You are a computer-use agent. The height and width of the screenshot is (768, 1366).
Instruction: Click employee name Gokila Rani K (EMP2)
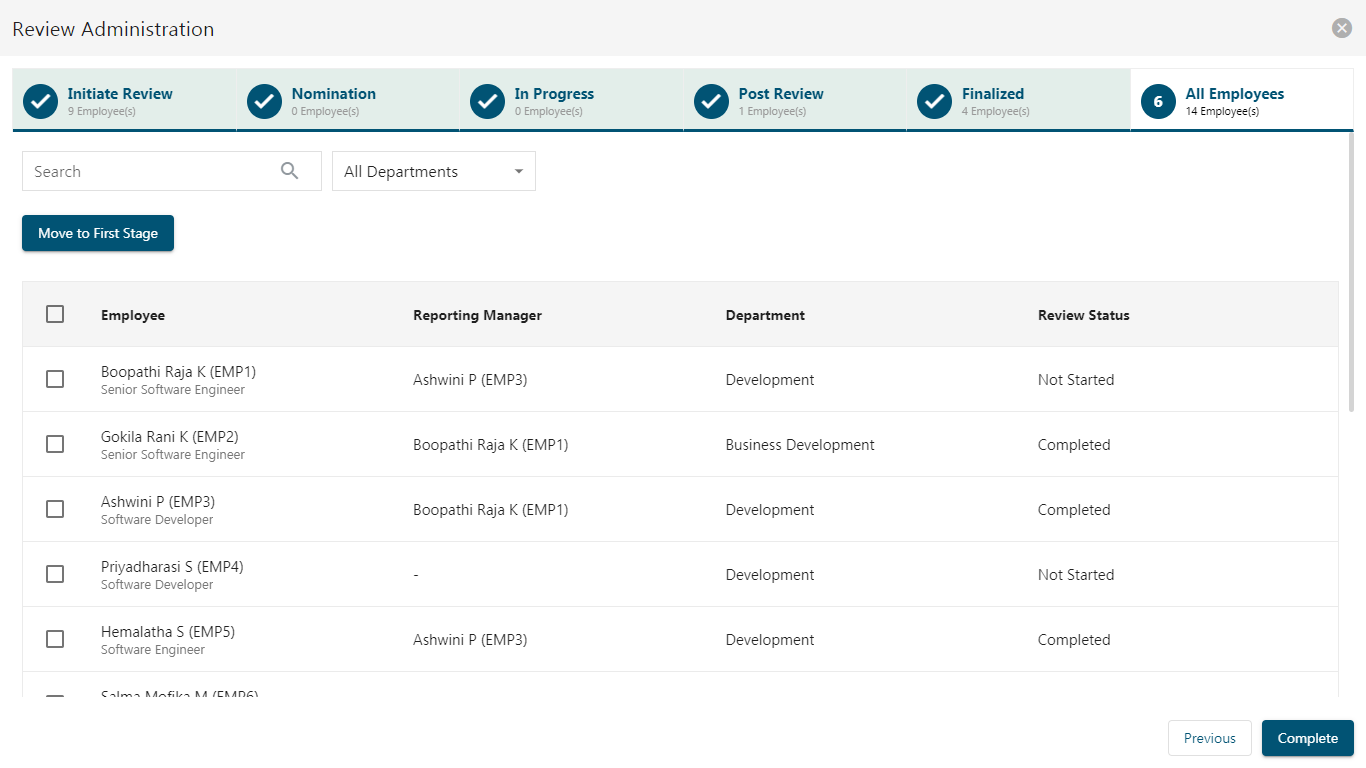coord(170,437)
